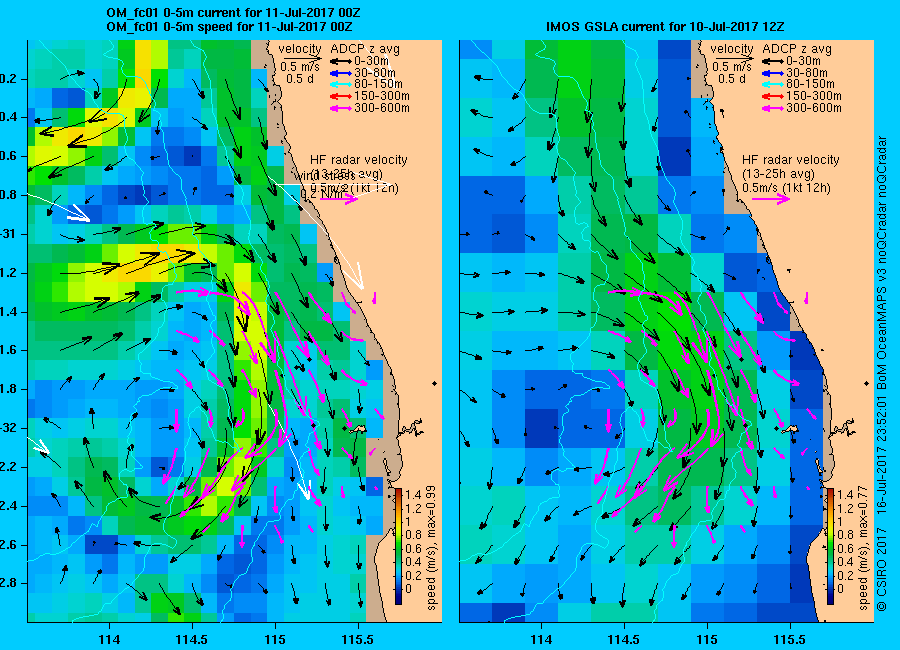Click the red 150-300m arrow in left legend

click(x=341, y=96)
